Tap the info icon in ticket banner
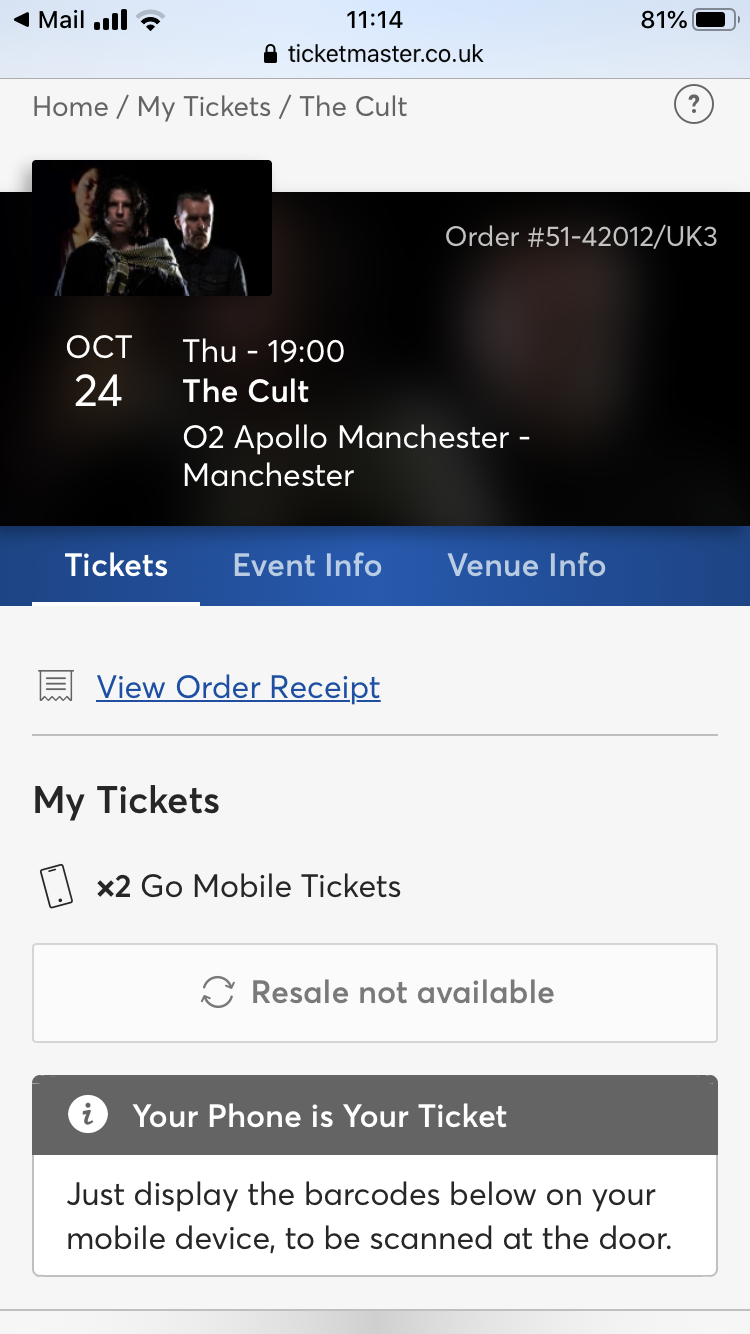This screenshot has height=1334, width=750. (x=88, y=1116)
